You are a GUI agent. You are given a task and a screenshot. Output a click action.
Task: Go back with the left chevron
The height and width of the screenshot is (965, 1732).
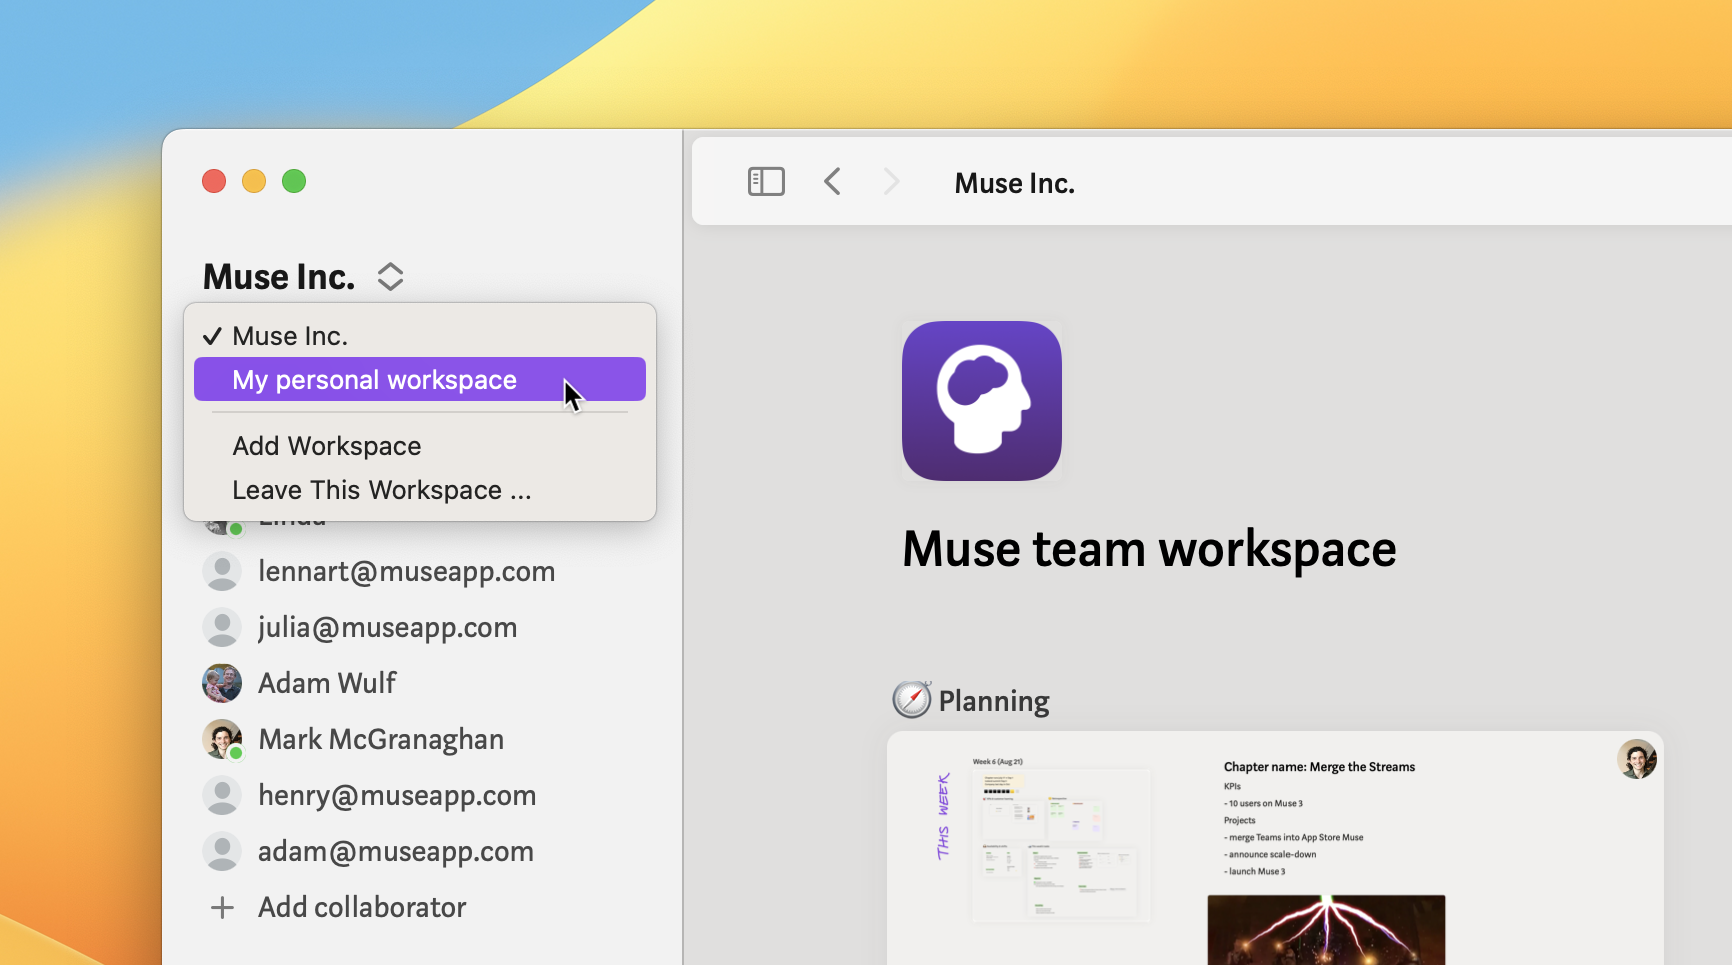832,182
